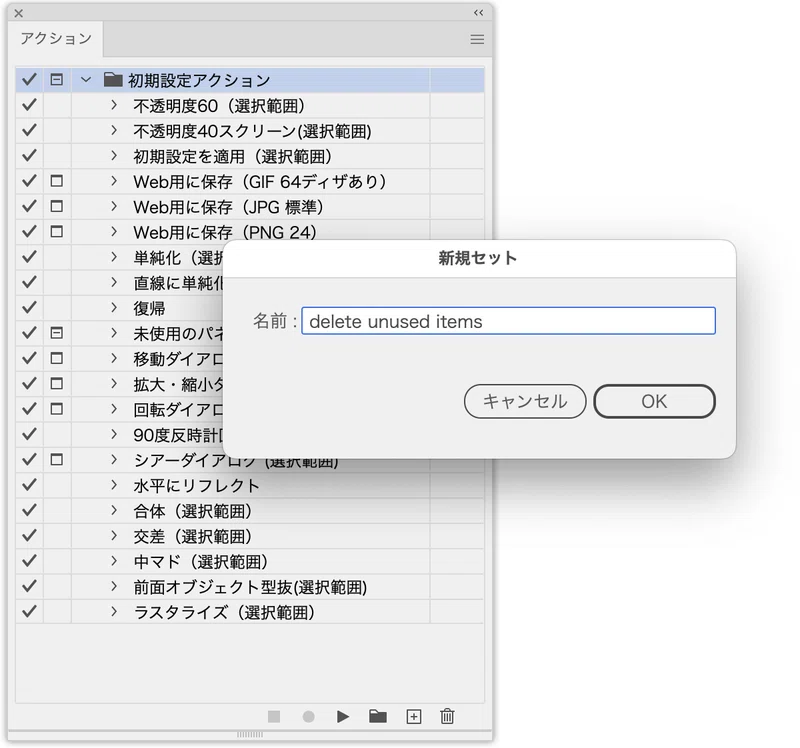The height and width of the screenshot is (748, 800).
Task: Select the アクション panel tab
Action: [x=56, y=39]
